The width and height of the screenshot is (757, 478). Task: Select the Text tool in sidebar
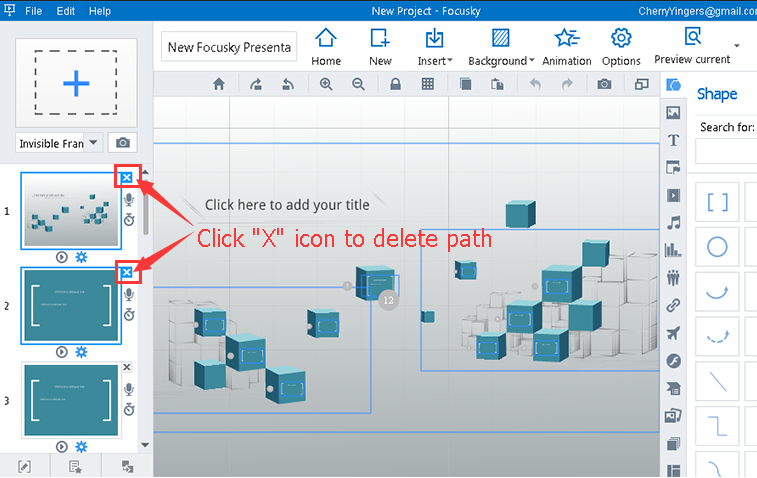click(673, 140)
